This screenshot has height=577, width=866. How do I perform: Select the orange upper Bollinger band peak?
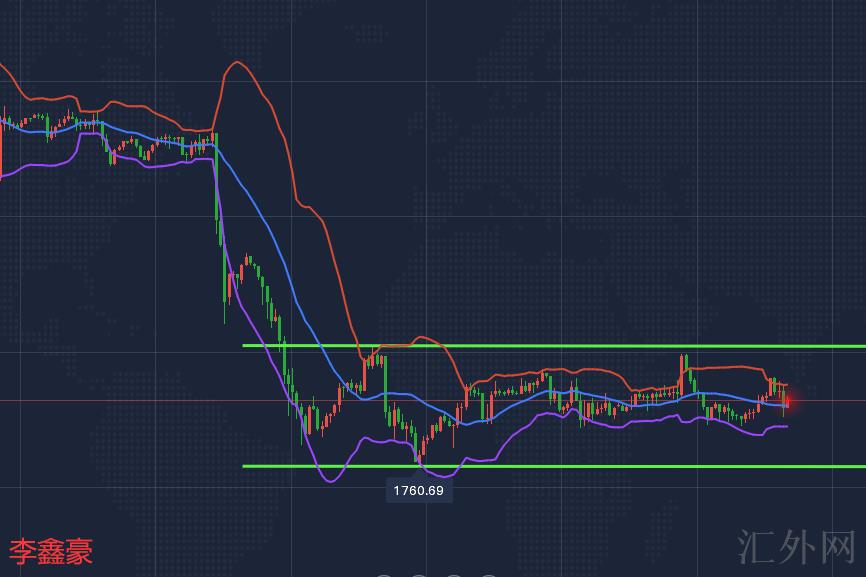click(x=237, y=62)
